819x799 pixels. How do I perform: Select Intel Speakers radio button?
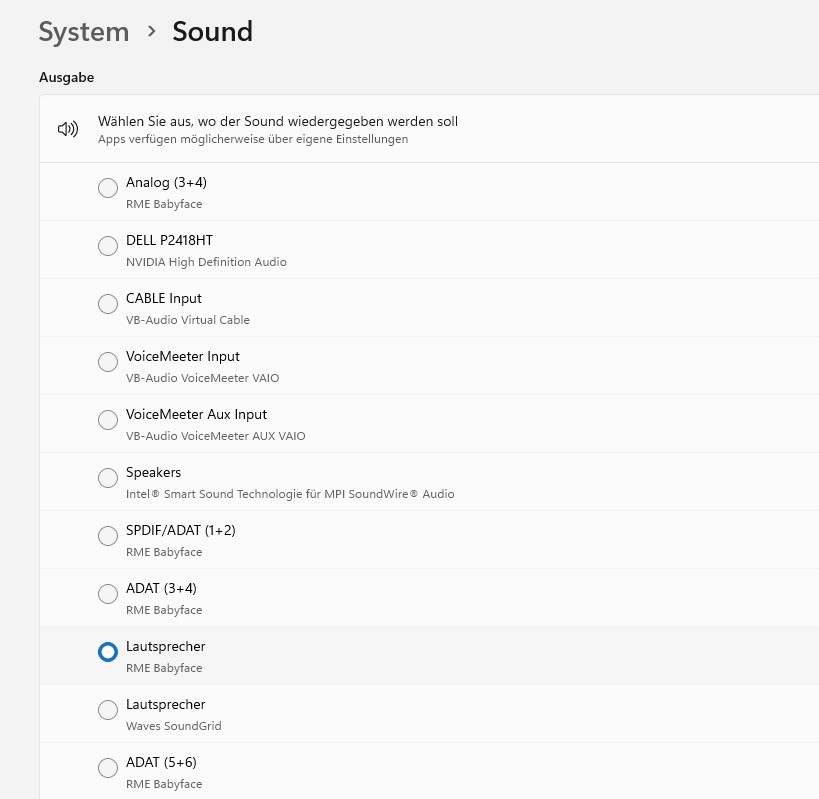pos(108,478)
